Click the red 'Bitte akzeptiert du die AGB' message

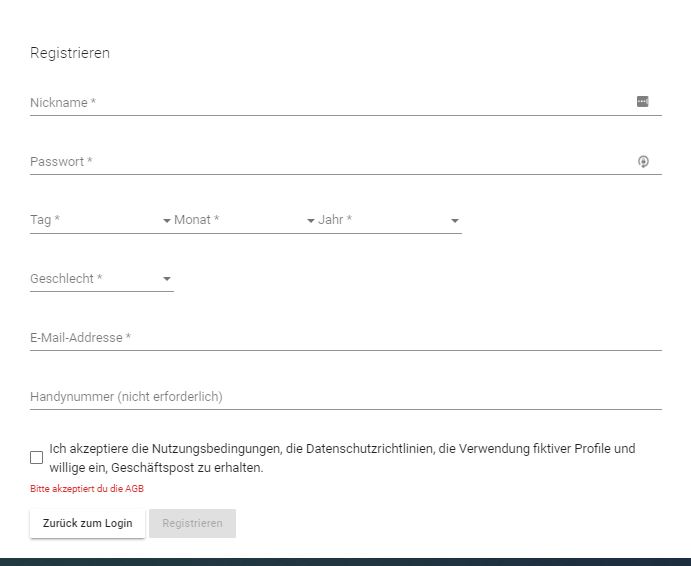[x=87, y=488]
